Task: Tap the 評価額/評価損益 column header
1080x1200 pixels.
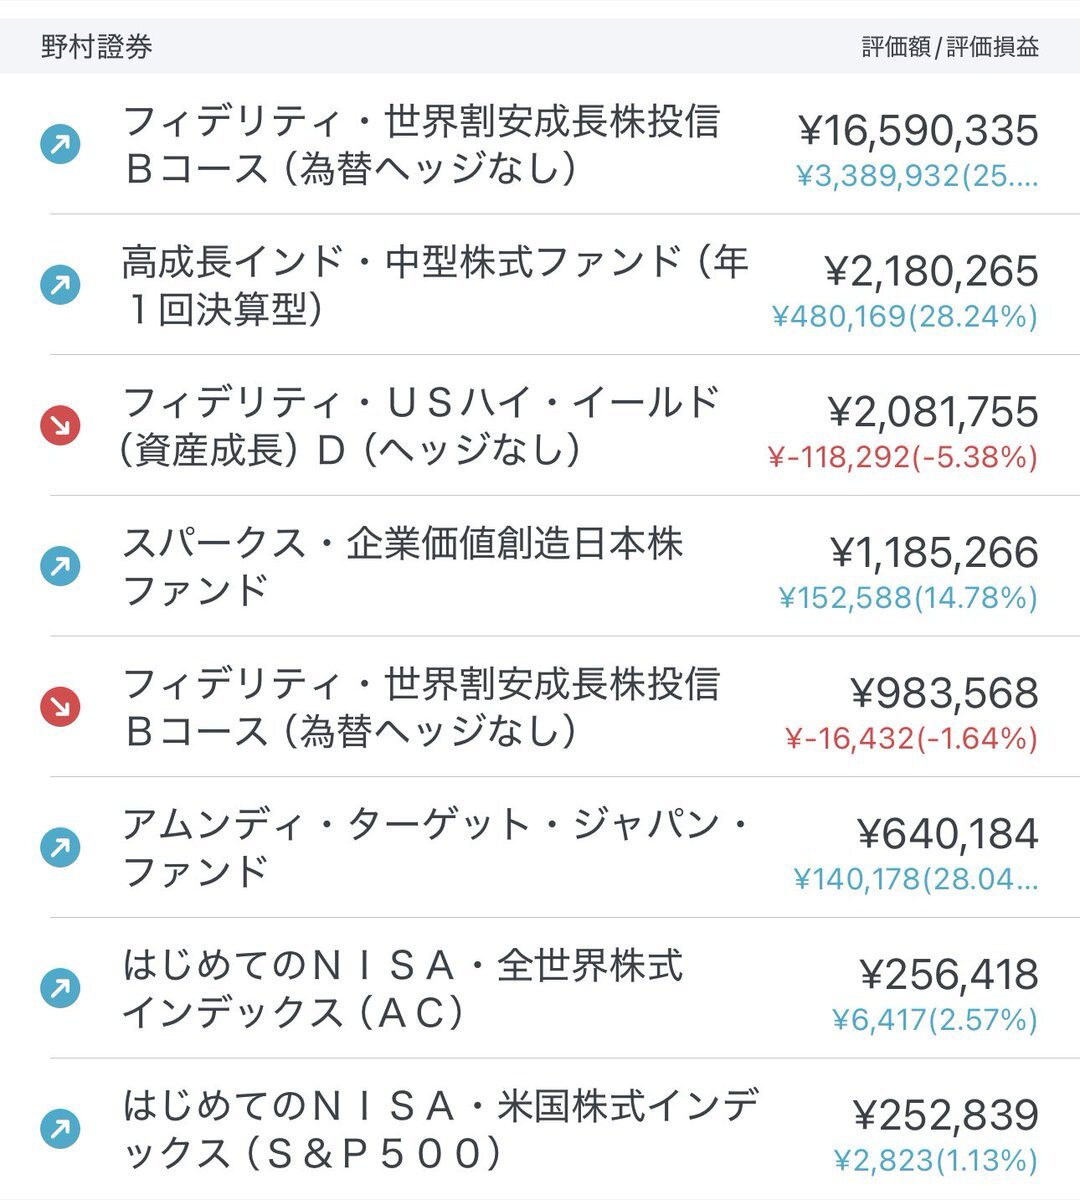Action: pos(950,47)
